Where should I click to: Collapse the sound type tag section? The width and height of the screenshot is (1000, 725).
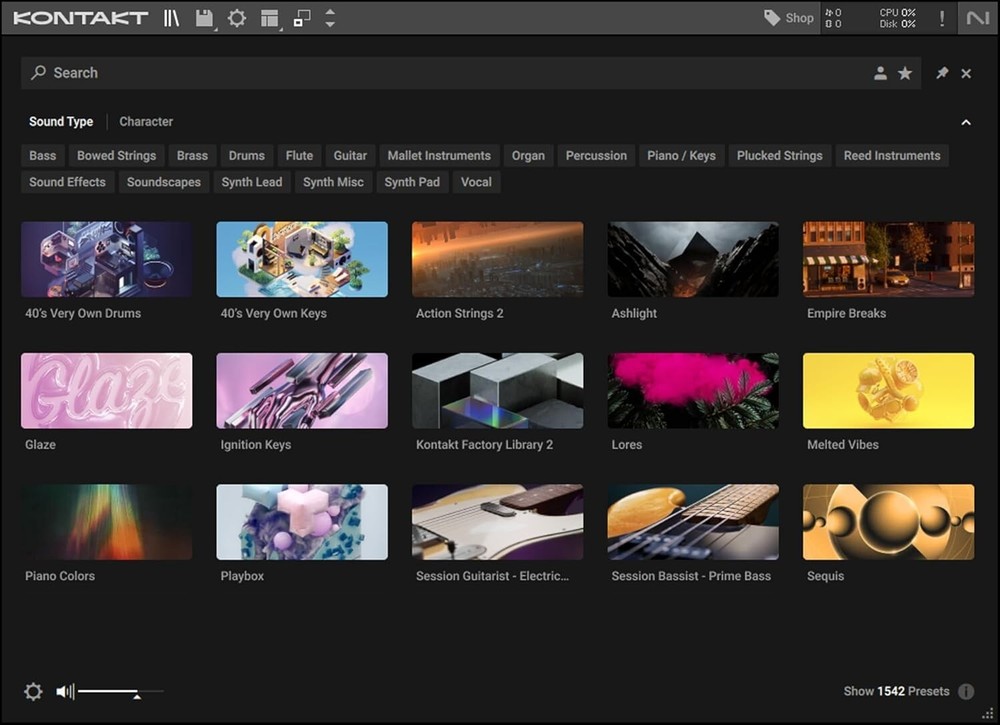click(966, 122)
